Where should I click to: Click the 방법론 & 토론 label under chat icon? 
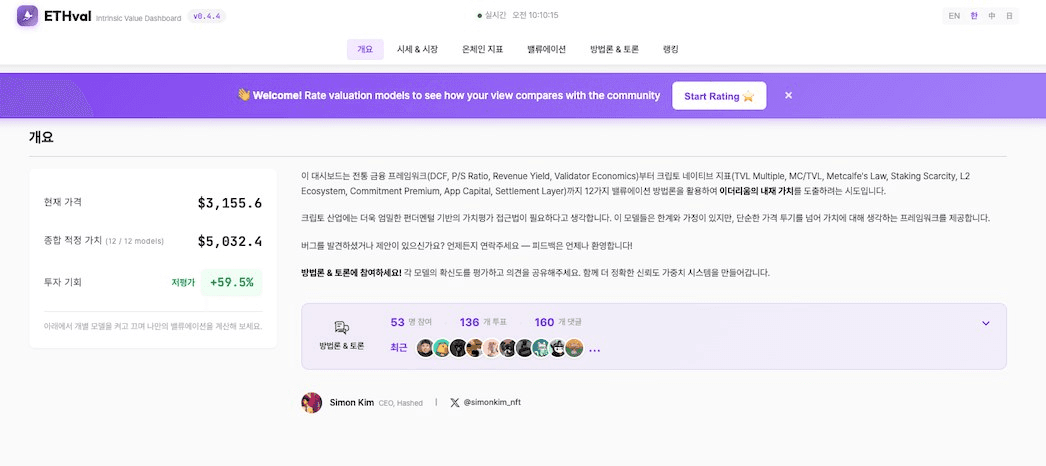[x=342, y=347]
